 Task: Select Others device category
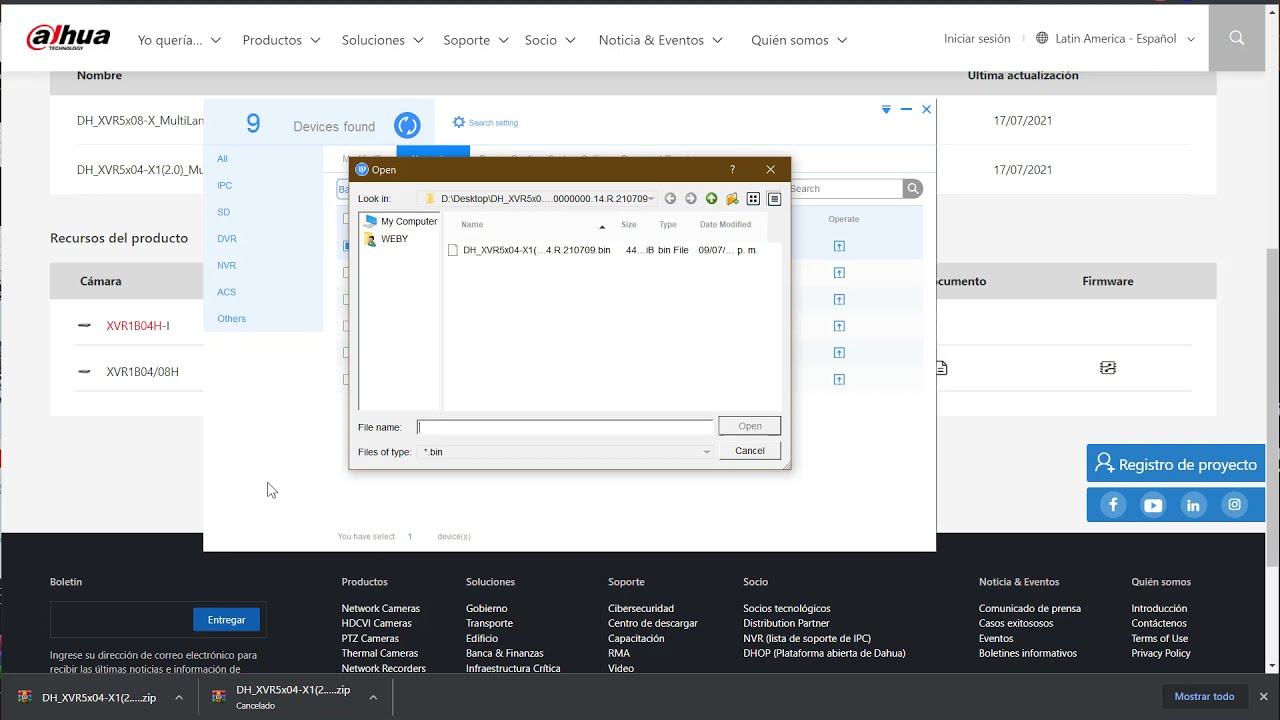[231, 318]
